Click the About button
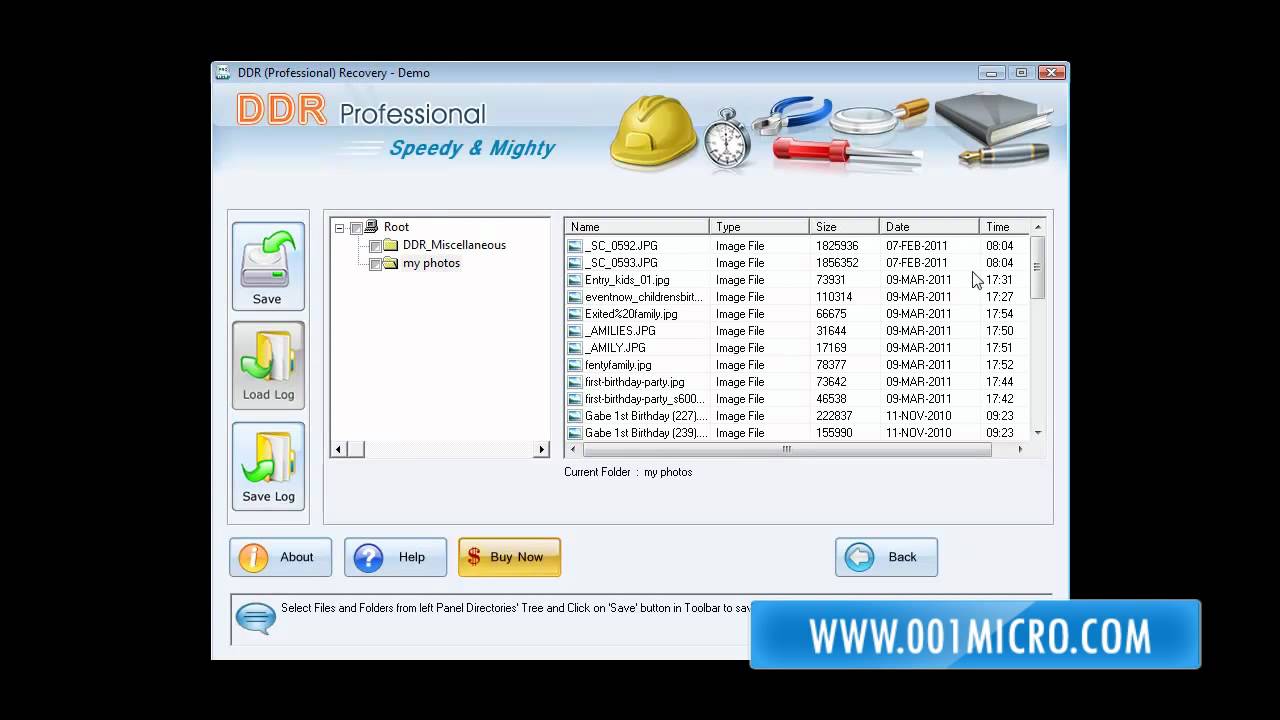Image resolution: width=1280 pixels, height=720 pixels. point(280,557)
